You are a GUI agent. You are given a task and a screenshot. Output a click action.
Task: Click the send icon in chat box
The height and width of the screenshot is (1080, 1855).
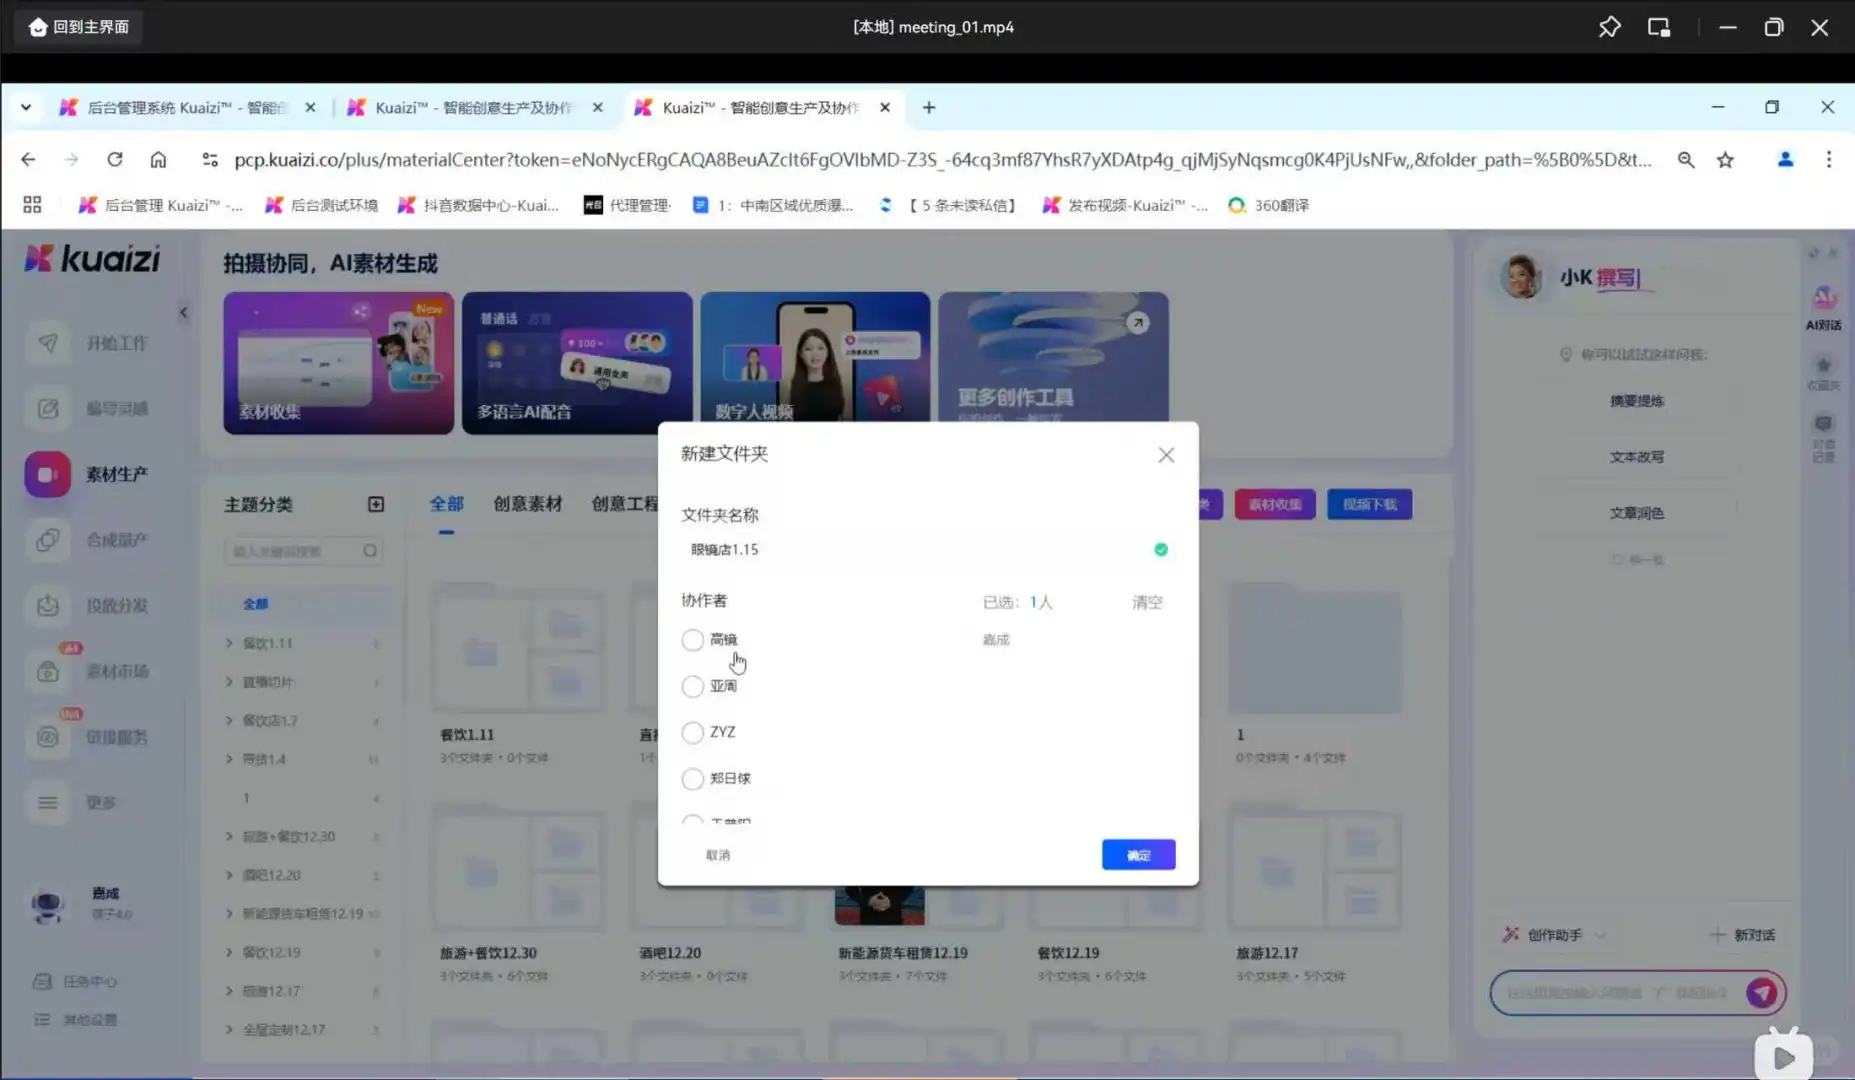click(1762, 993)
